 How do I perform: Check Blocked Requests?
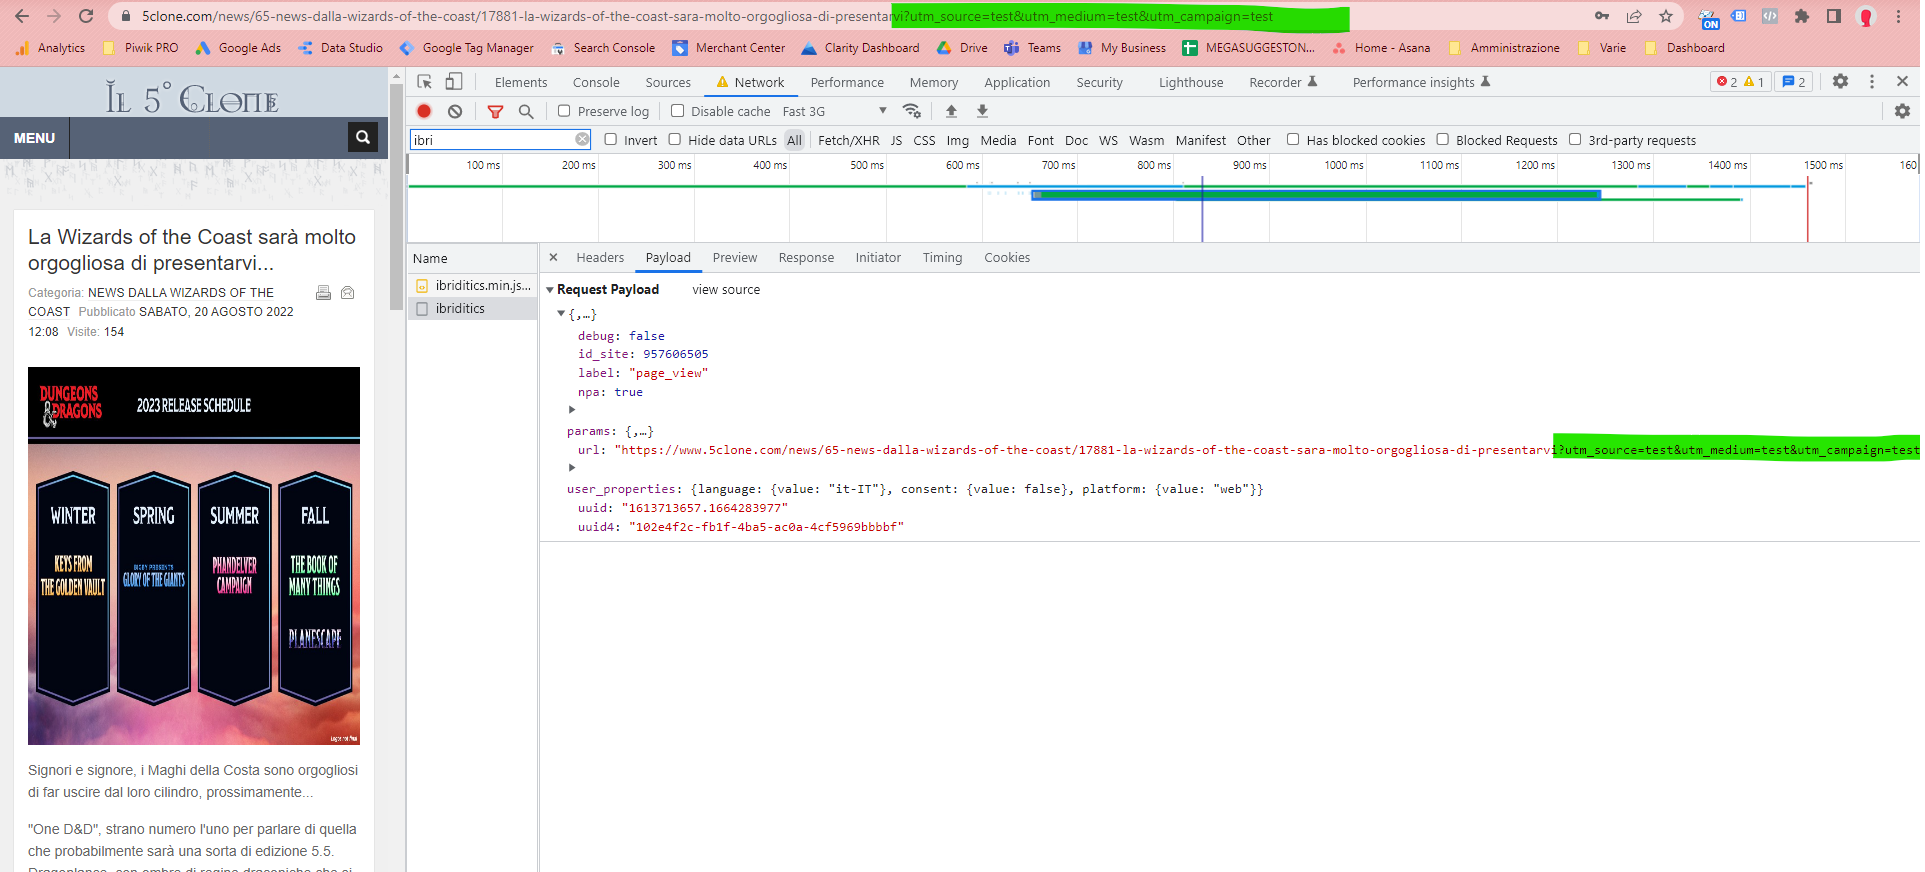[x=1442, y=139]
